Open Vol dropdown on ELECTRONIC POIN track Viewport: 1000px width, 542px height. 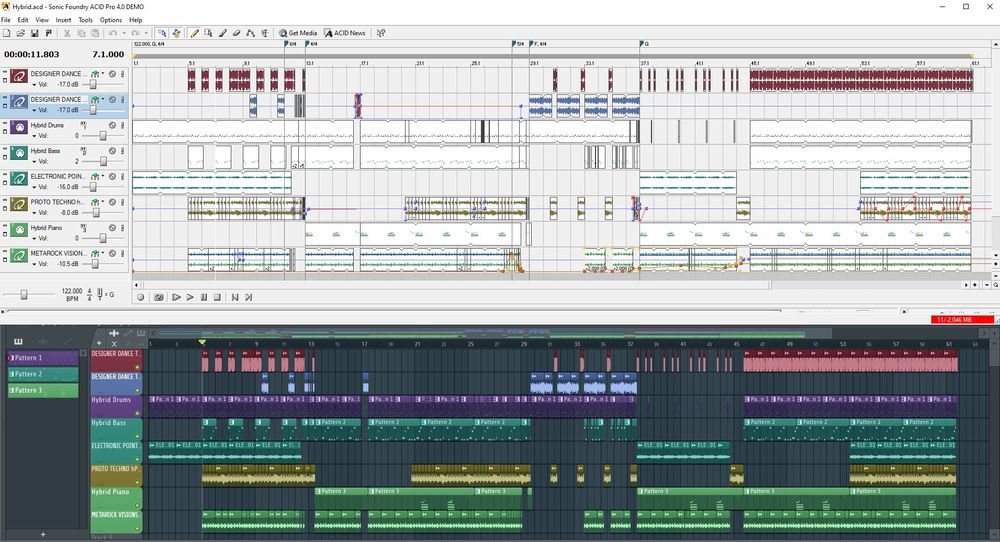[x=34, y=187]
